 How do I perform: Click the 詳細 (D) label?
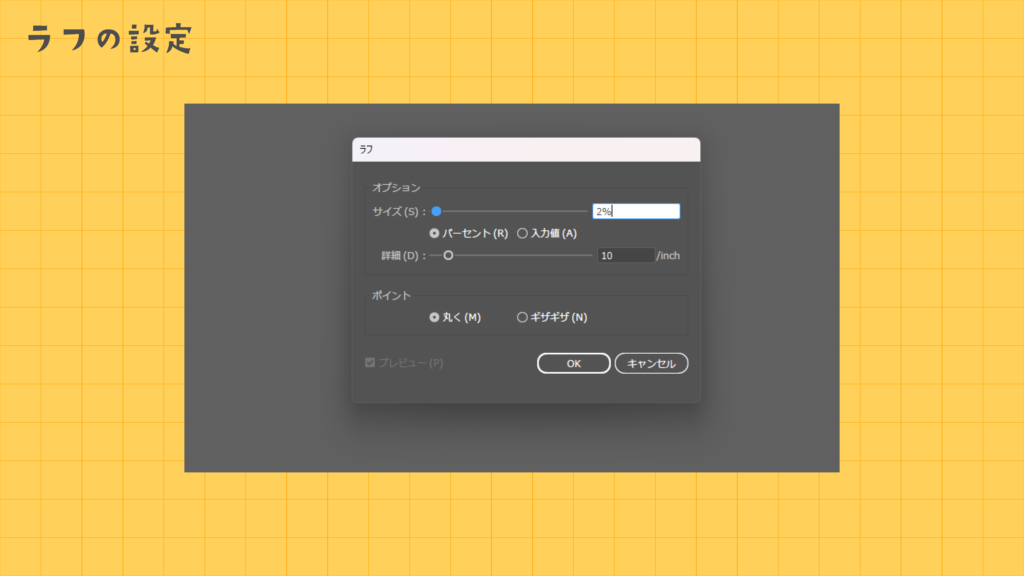[401, 254]
